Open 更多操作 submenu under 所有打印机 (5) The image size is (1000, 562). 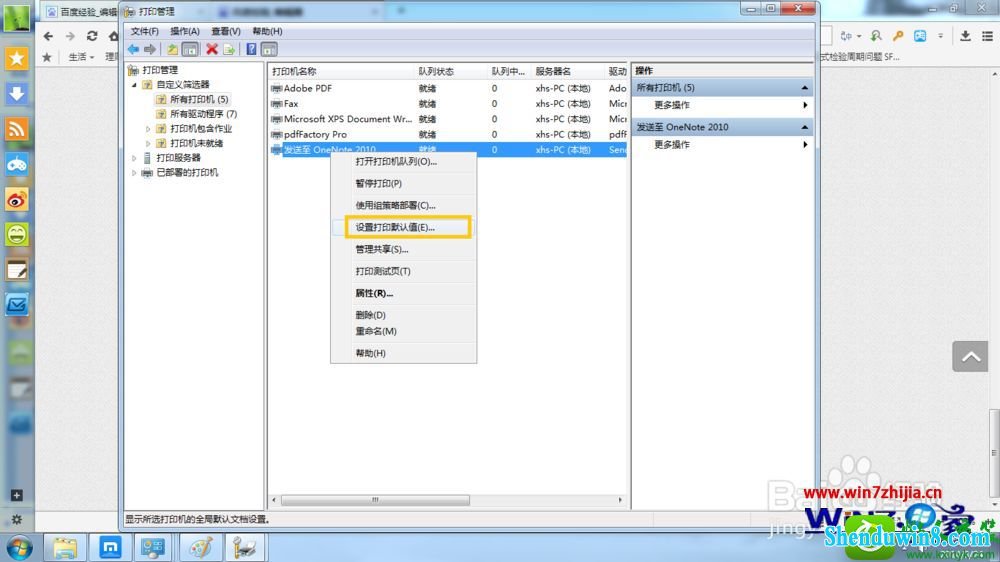[723, 105]
